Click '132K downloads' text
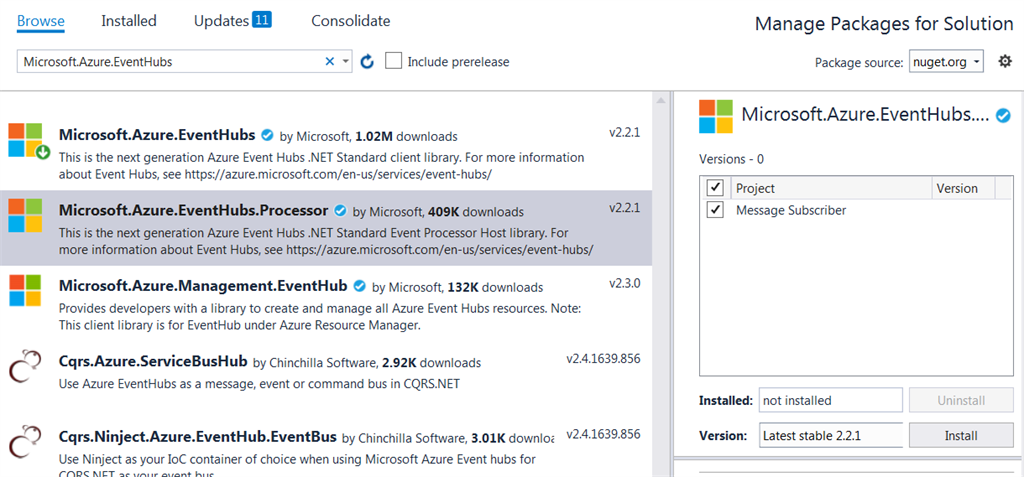 coord(495,288)
